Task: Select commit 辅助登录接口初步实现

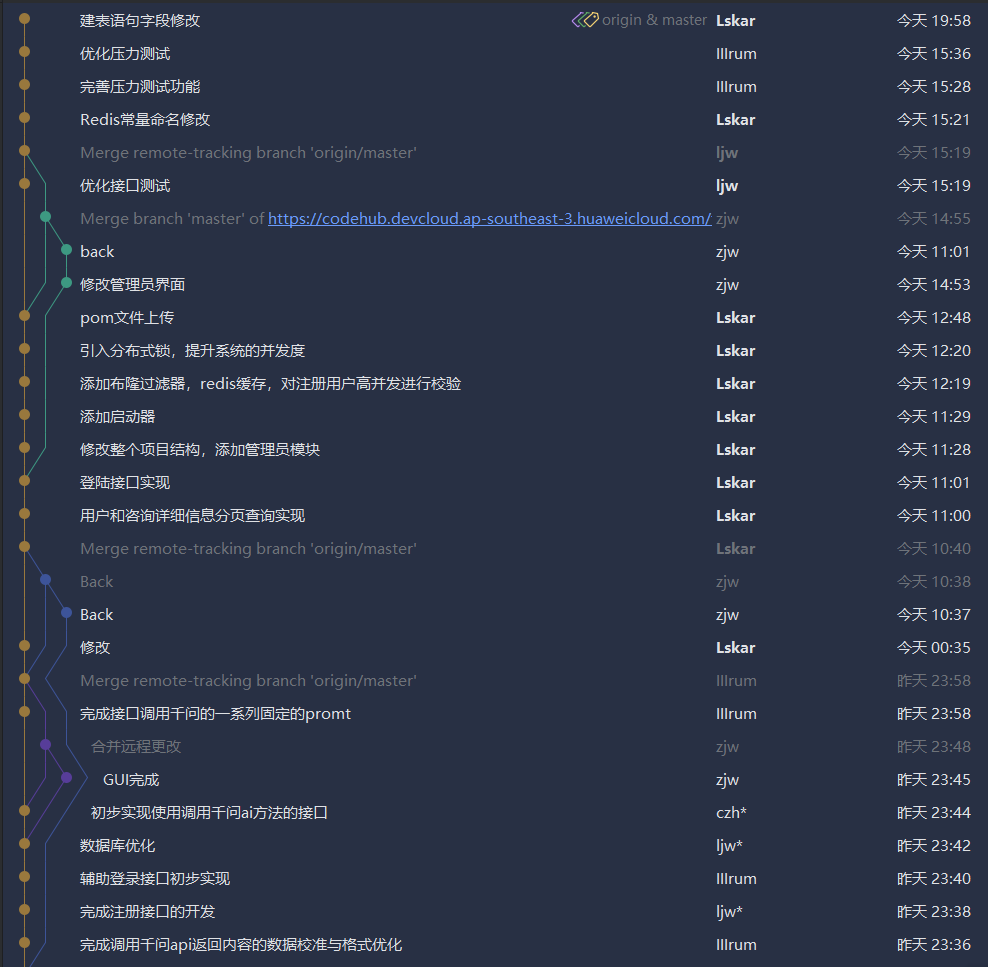Action: point(155,879)
